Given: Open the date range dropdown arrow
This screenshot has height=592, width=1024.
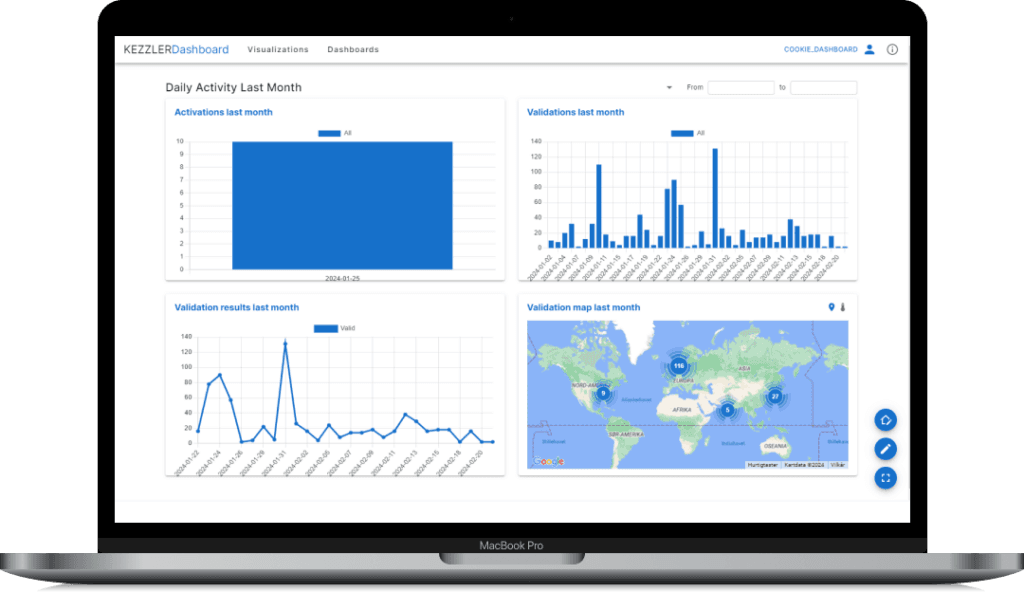Looking at the screenshot, I should [668, 87].
